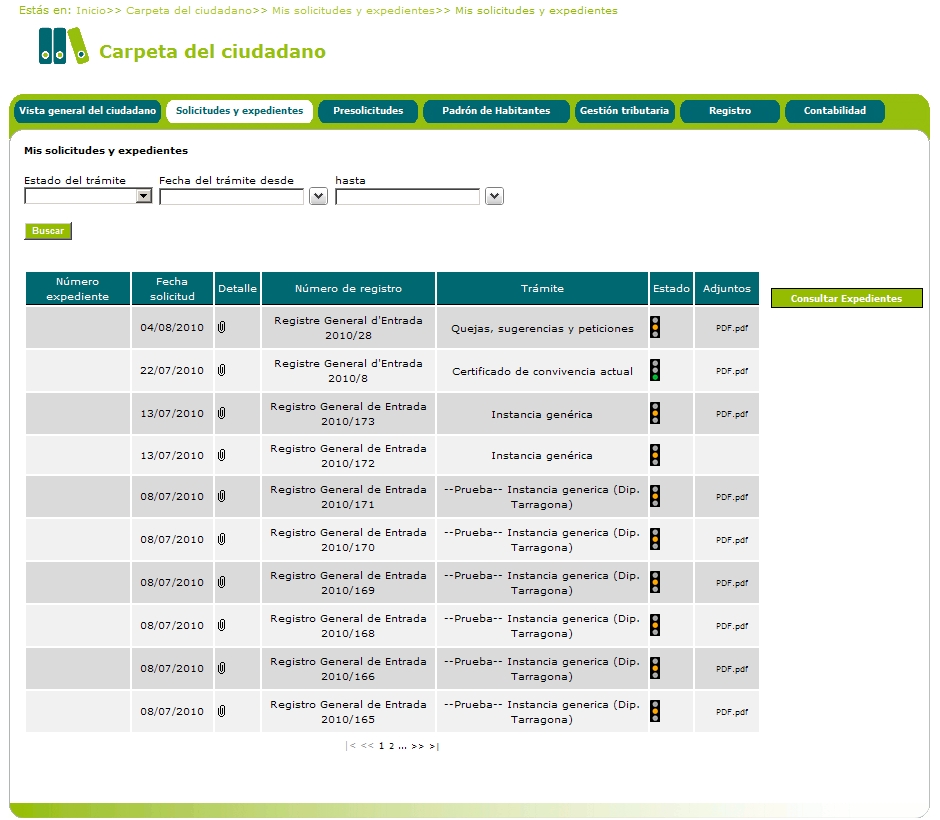Expand the Estado del trámite dropdown
940x820 pixels.
tap(143, 197)
